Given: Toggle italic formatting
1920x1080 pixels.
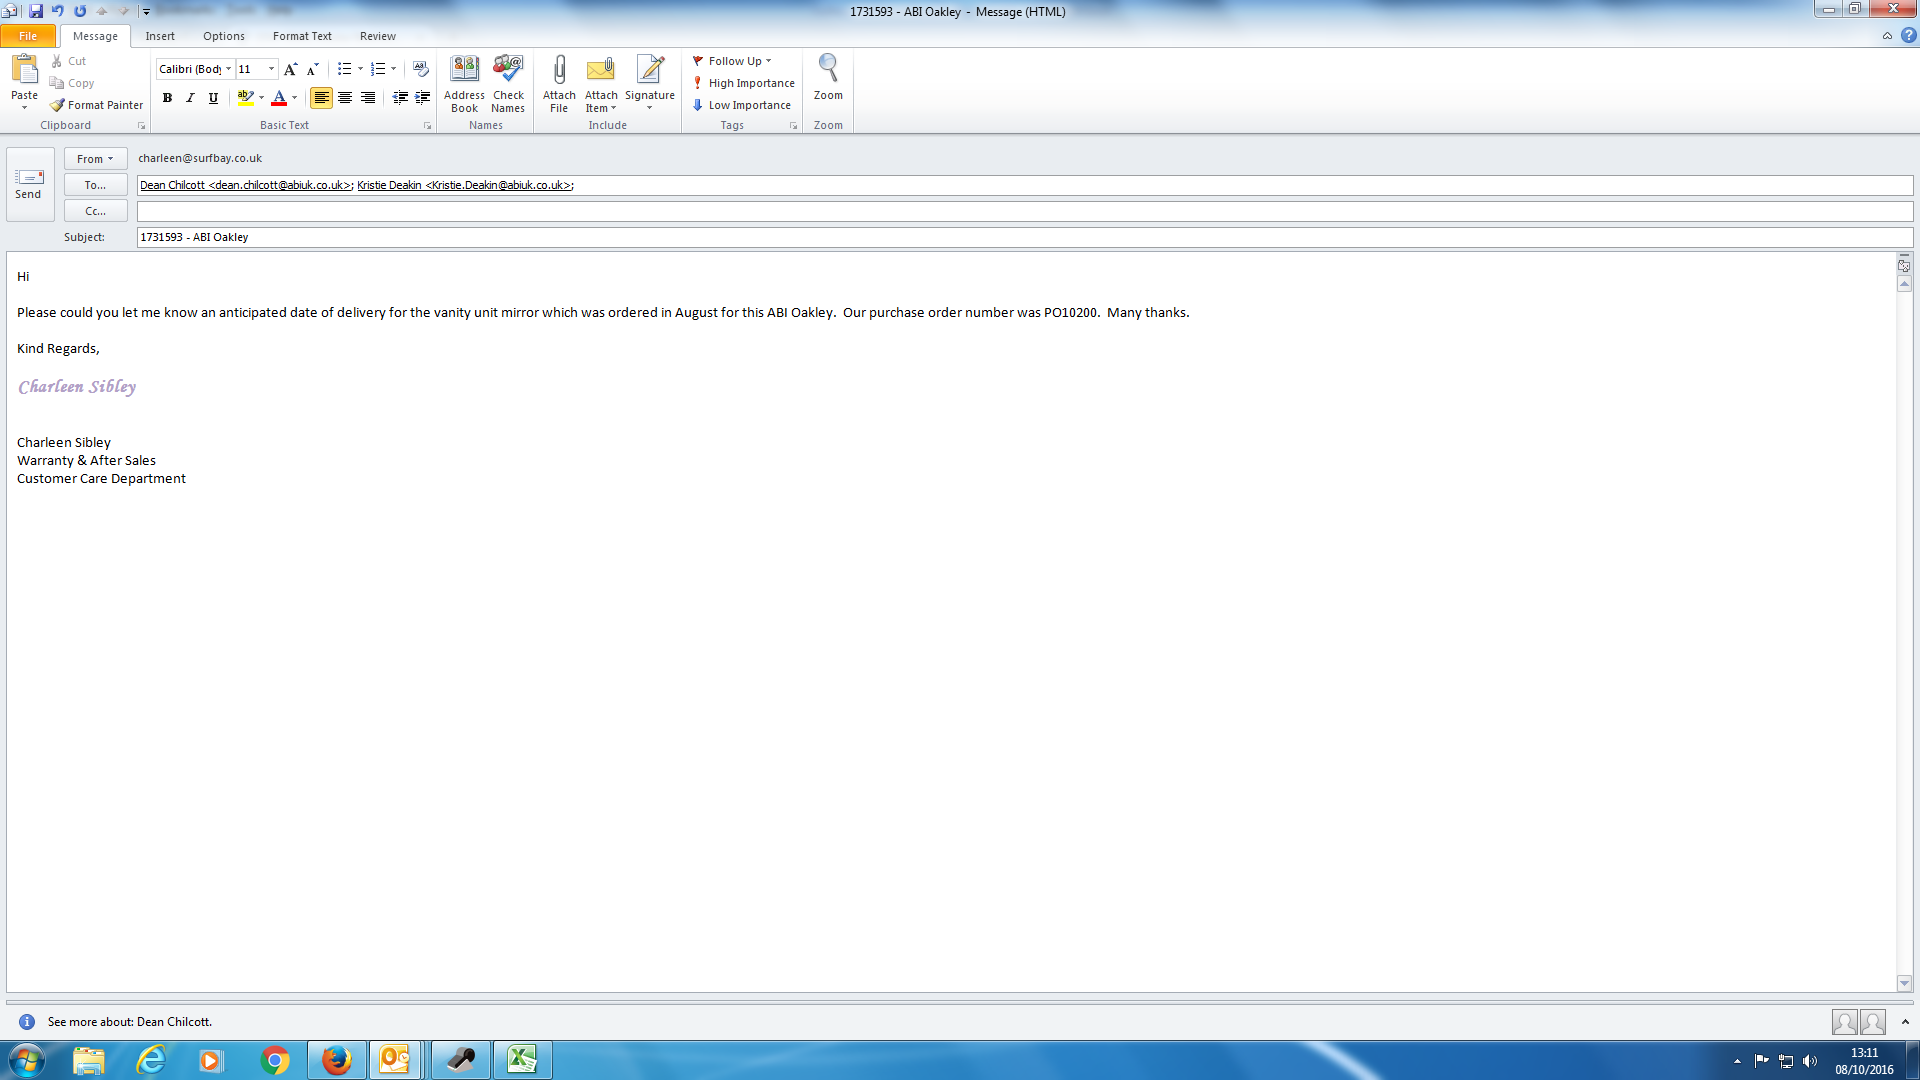Looking at the screenshot, I should tap(190, 98).
